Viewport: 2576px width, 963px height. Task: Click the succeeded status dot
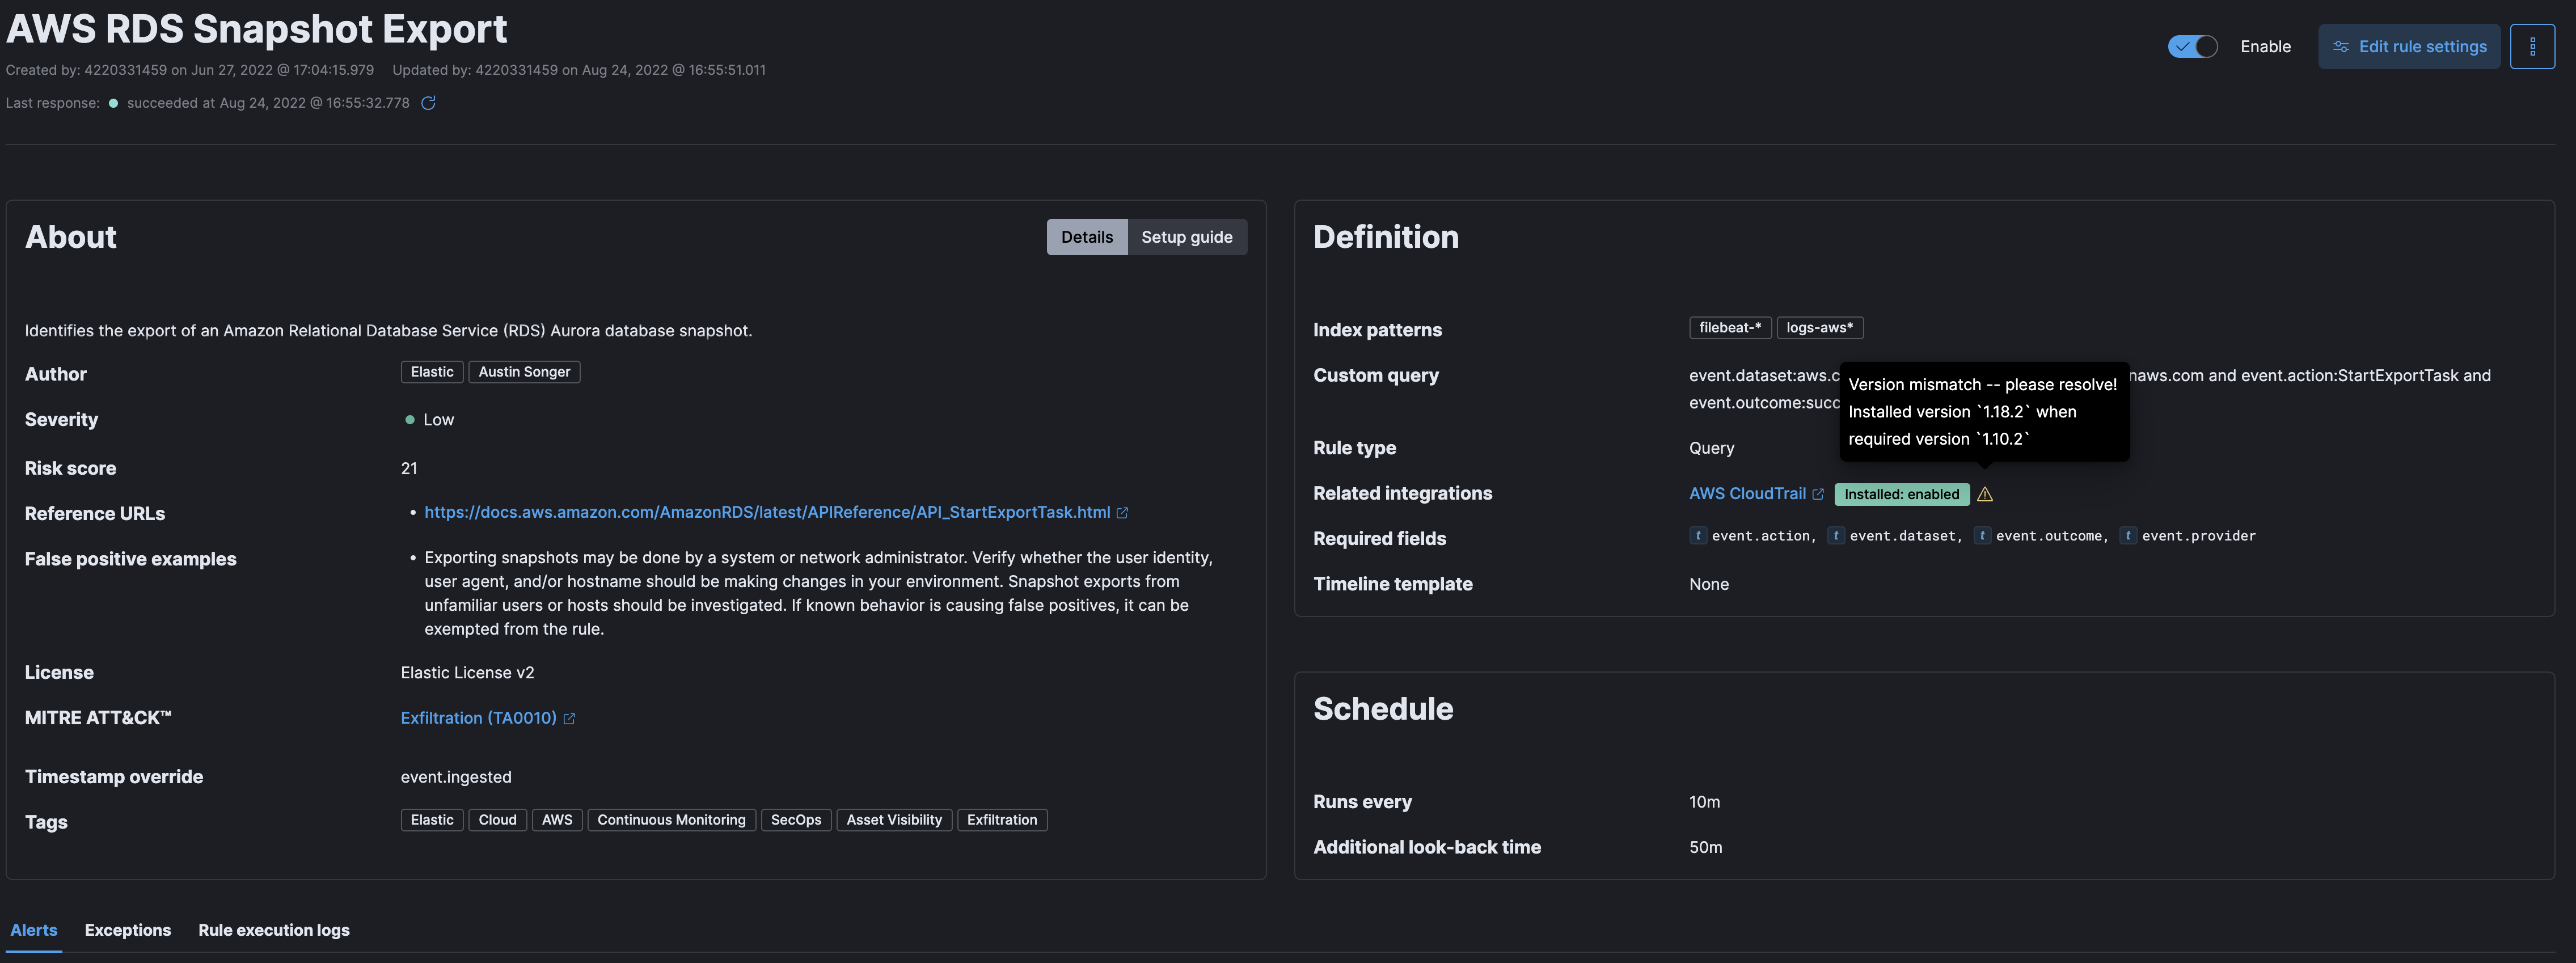tap(114, 102)
